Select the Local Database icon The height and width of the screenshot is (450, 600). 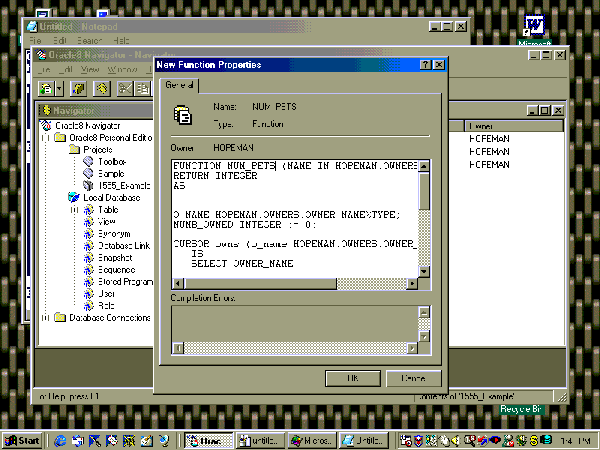[x=74, y=197]
